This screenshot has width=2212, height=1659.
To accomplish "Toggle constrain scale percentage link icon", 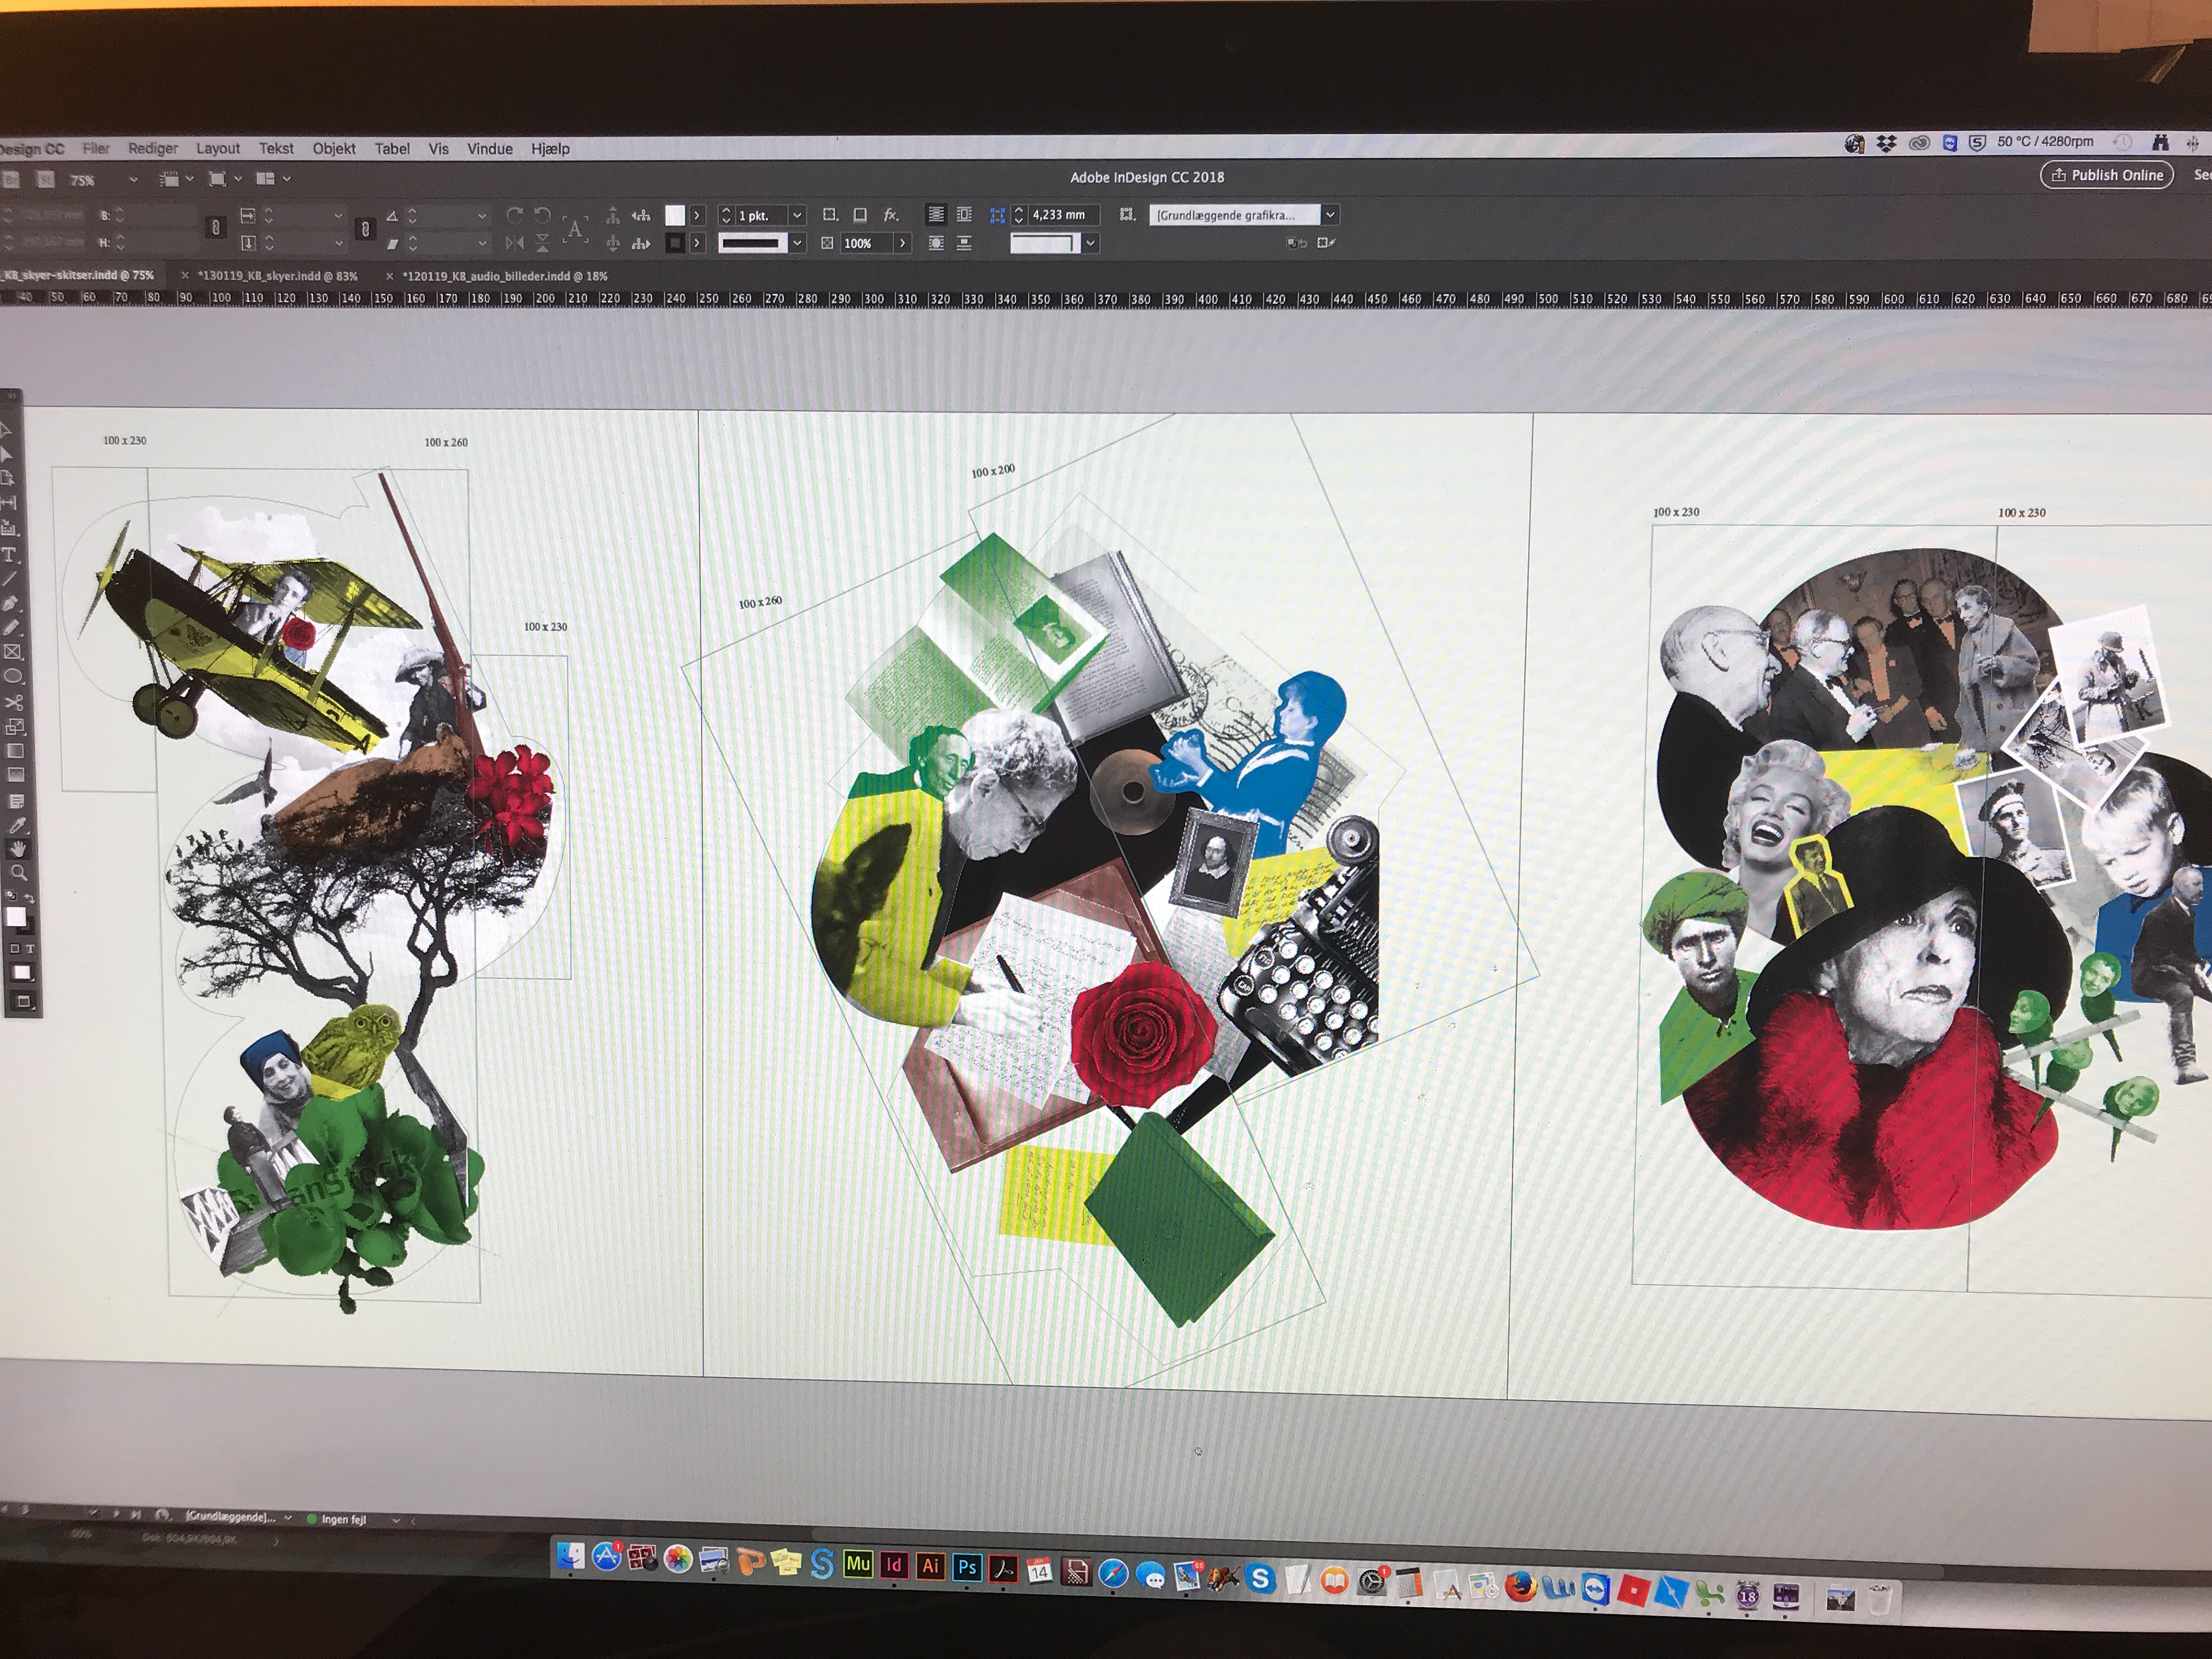I will (365, 229).
